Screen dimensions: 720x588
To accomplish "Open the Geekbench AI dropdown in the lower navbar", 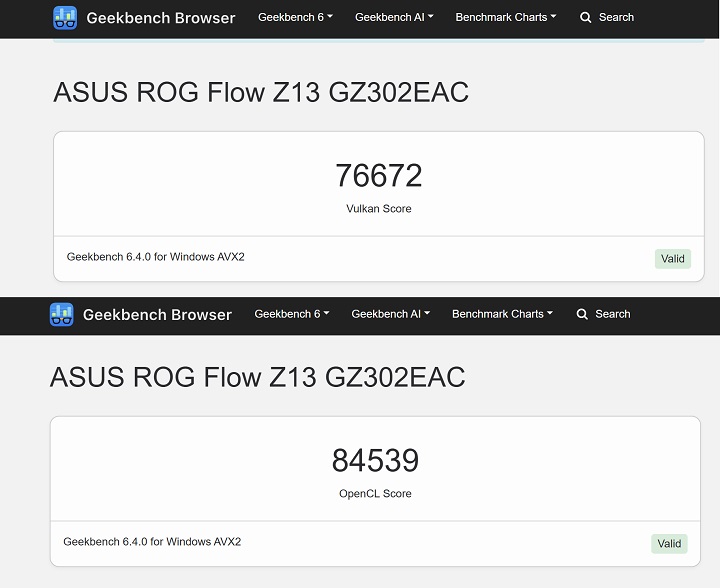I will click(390, 314).
